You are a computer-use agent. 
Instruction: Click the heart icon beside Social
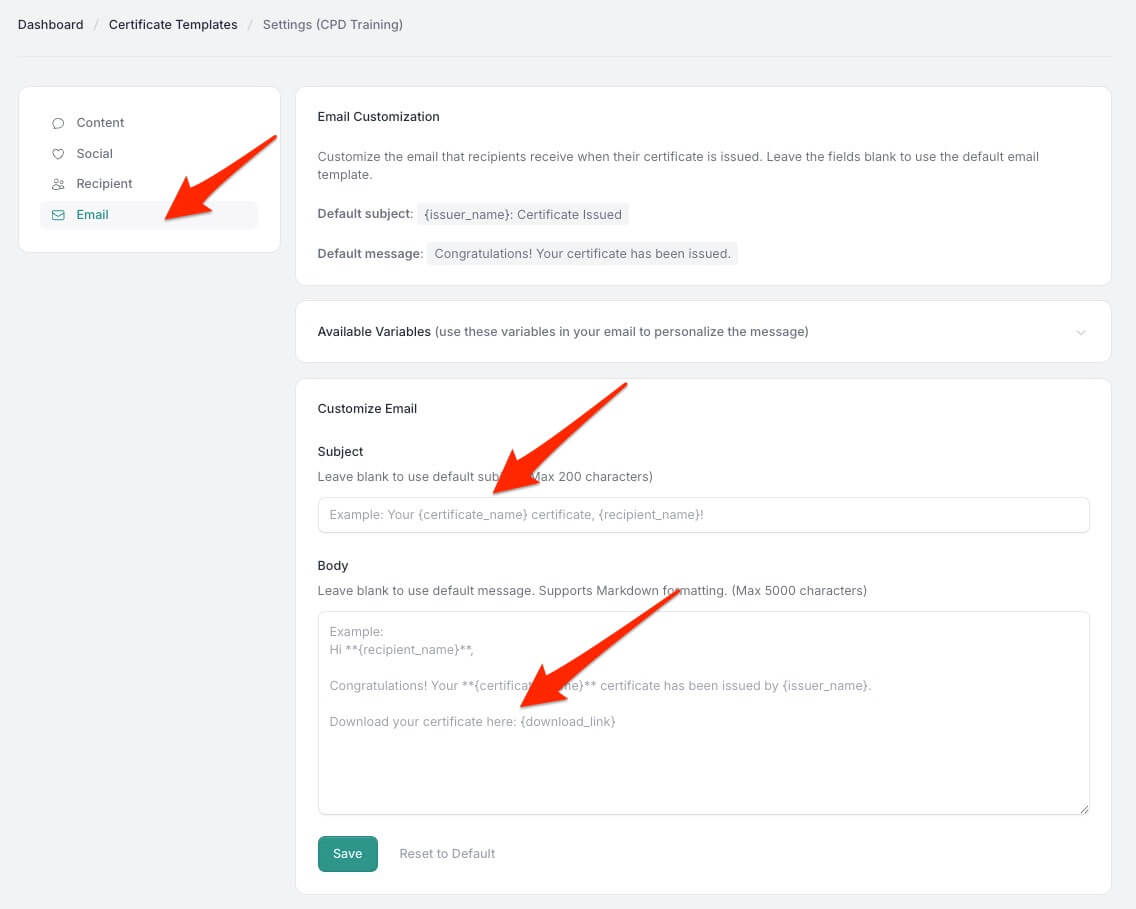(58, 154)
